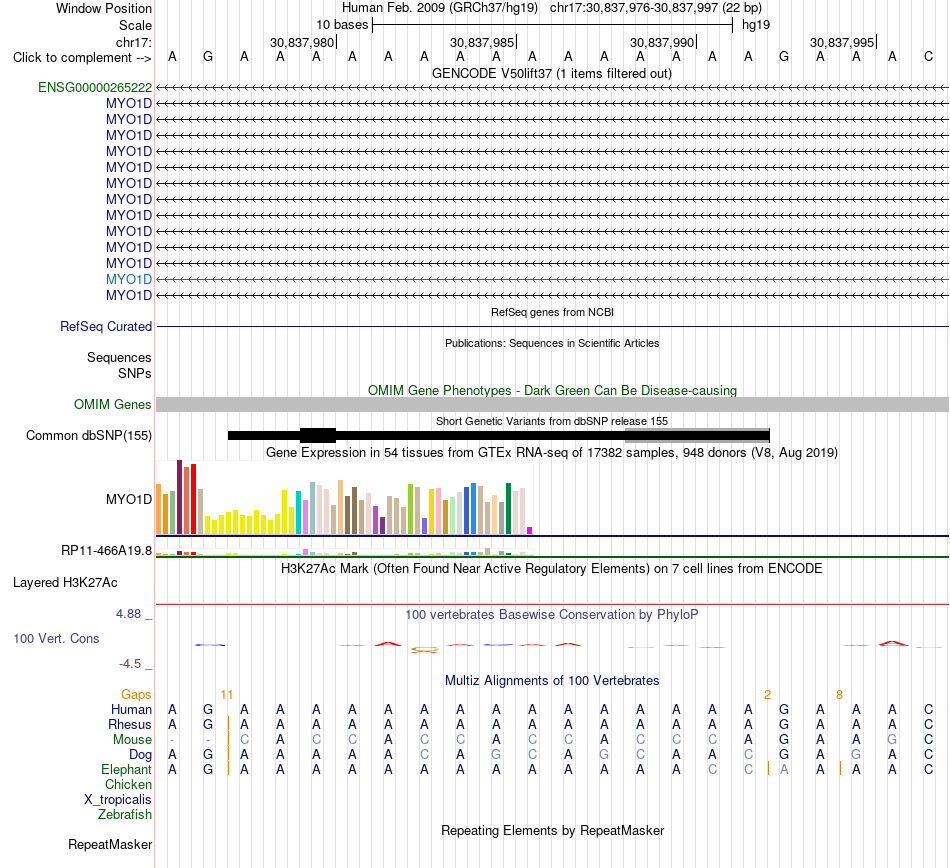Open the 100 Vert. Cons track label
Image resolution: width=950 pixels, height=868 pixels.
56,638
